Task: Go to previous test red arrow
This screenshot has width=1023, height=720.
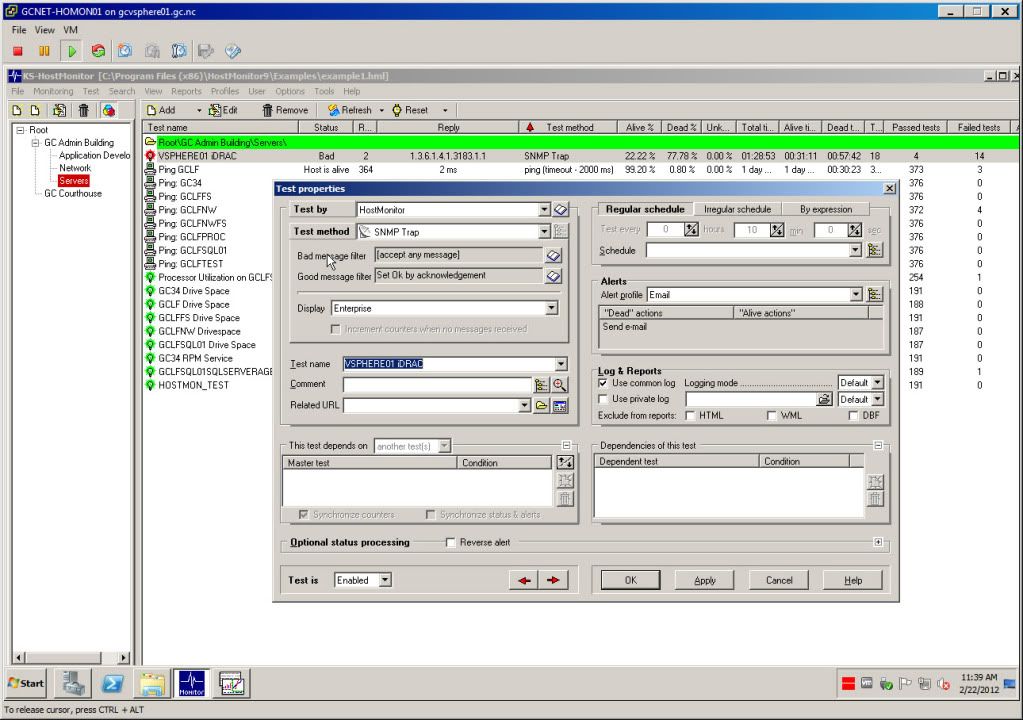Action: [x=524, y=580]
